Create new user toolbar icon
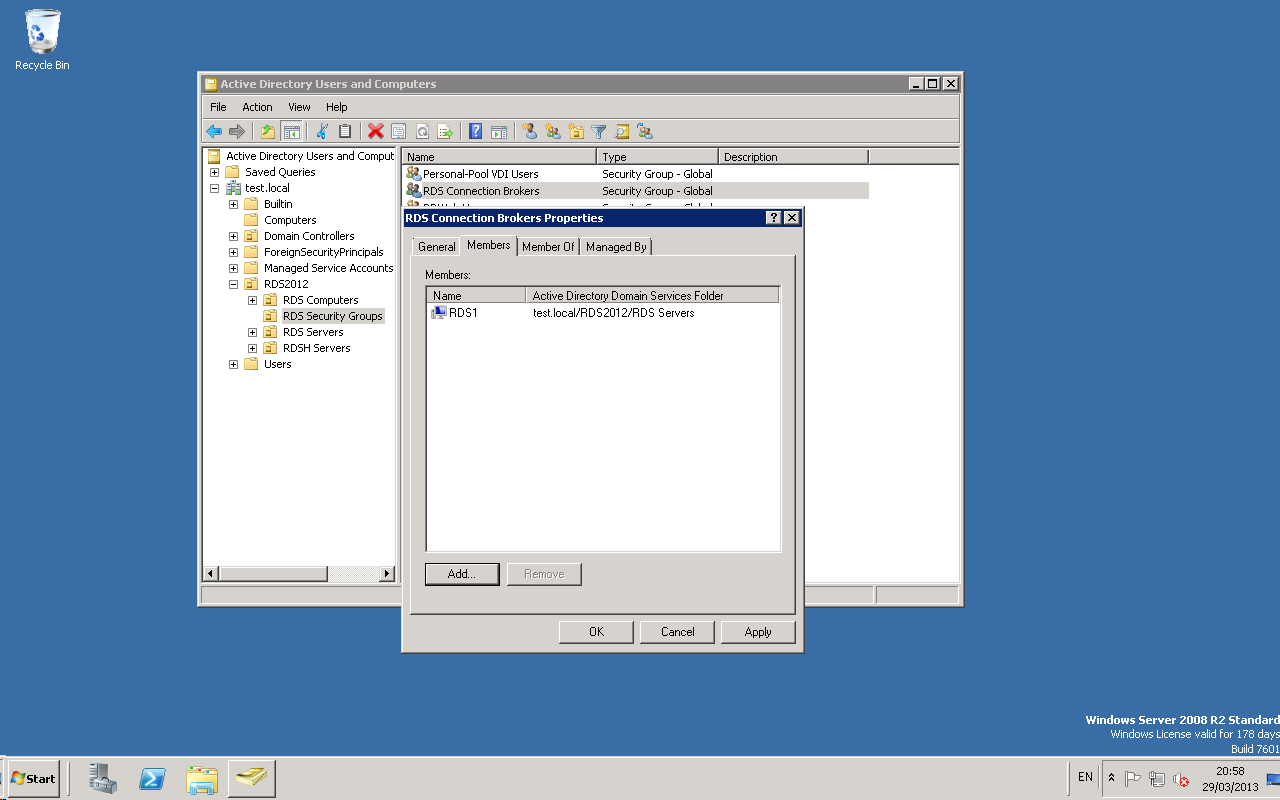Viewport: 1280px width, 800px height. pos(530,131)
